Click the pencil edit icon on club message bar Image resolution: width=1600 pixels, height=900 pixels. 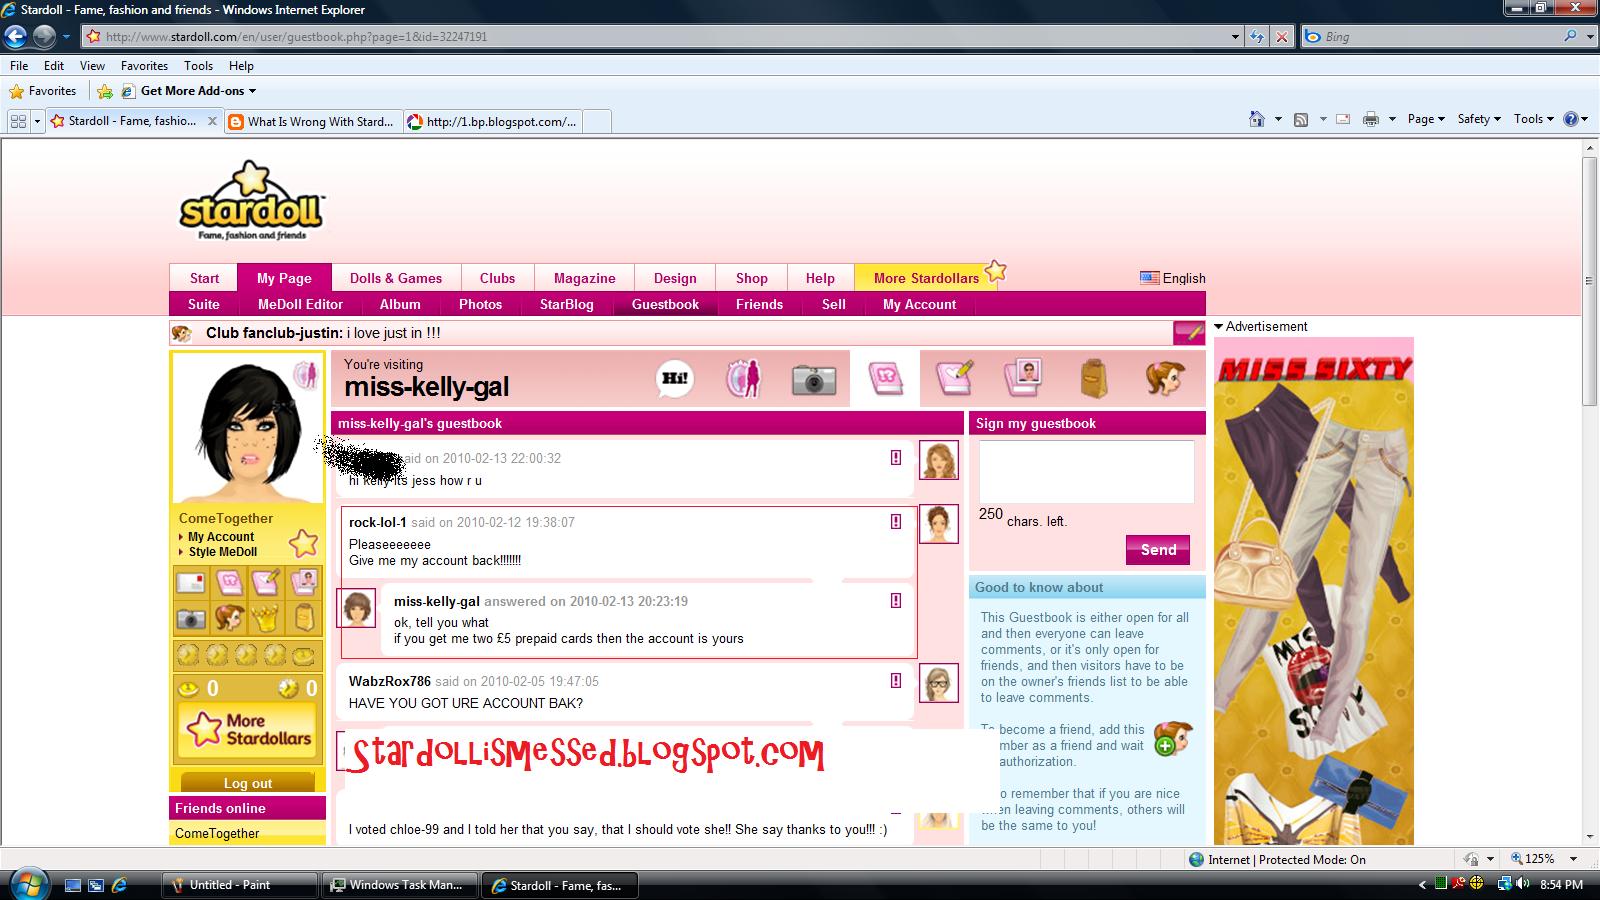[1189, 333]
